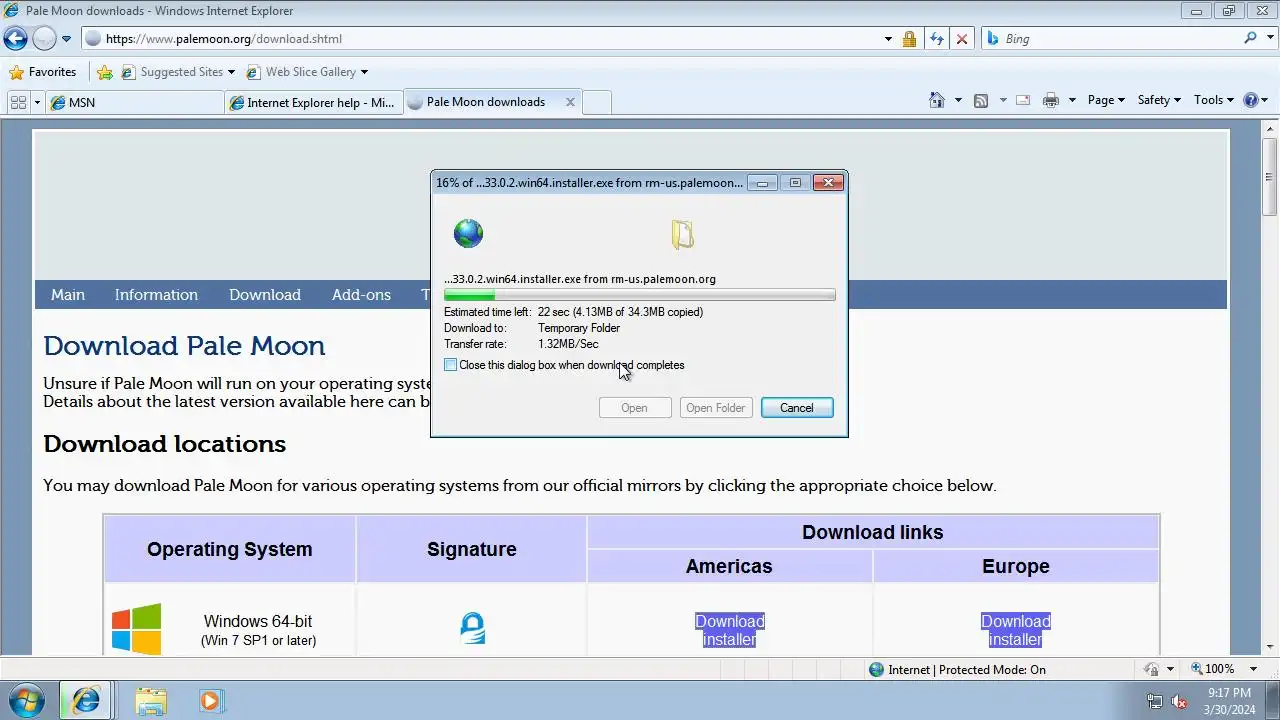1280x720 pixels.
Task: Open the search provider dropdown arrow
Action: point(1269,39)
